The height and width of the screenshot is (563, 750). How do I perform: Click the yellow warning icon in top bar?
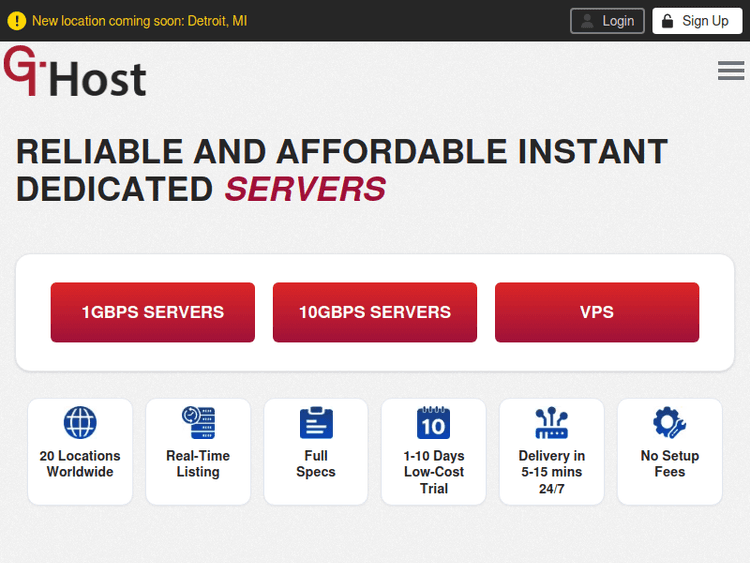16,21
